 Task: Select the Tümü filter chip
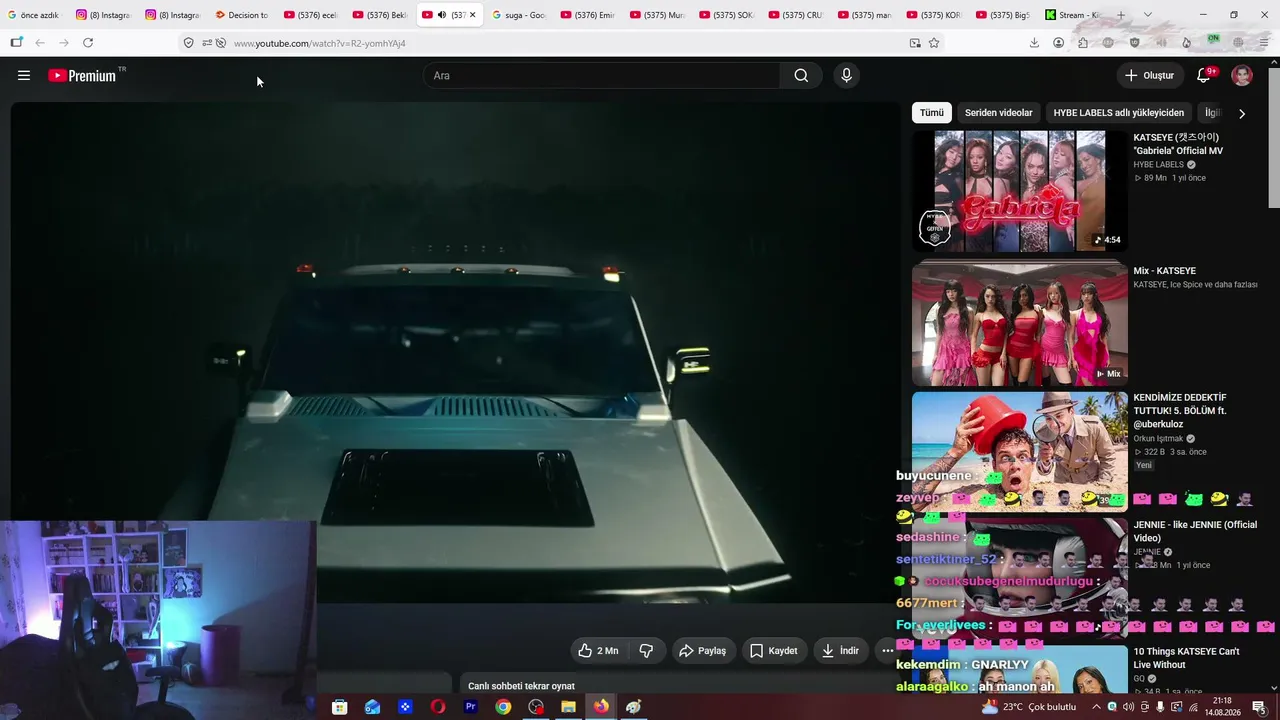tap(931, 113)
